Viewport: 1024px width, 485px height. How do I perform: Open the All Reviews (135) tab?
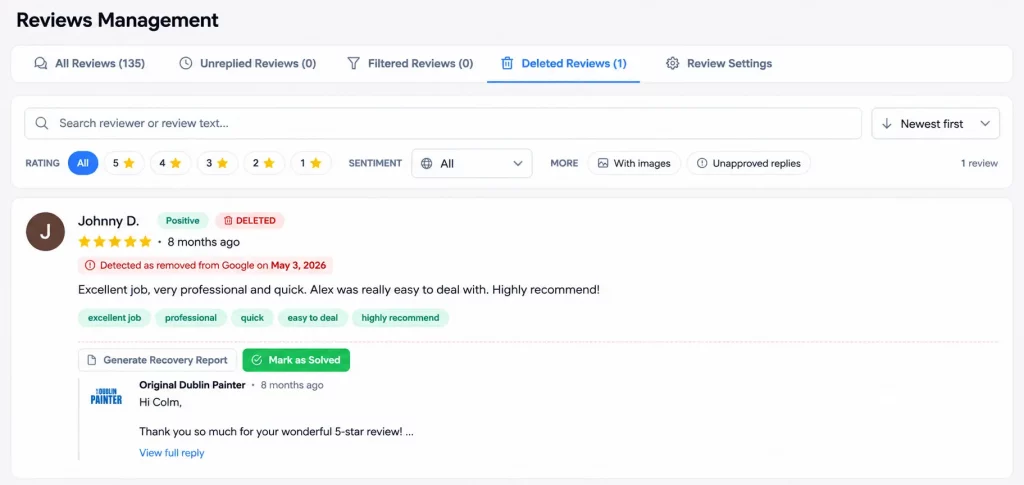tap(89, 63)
